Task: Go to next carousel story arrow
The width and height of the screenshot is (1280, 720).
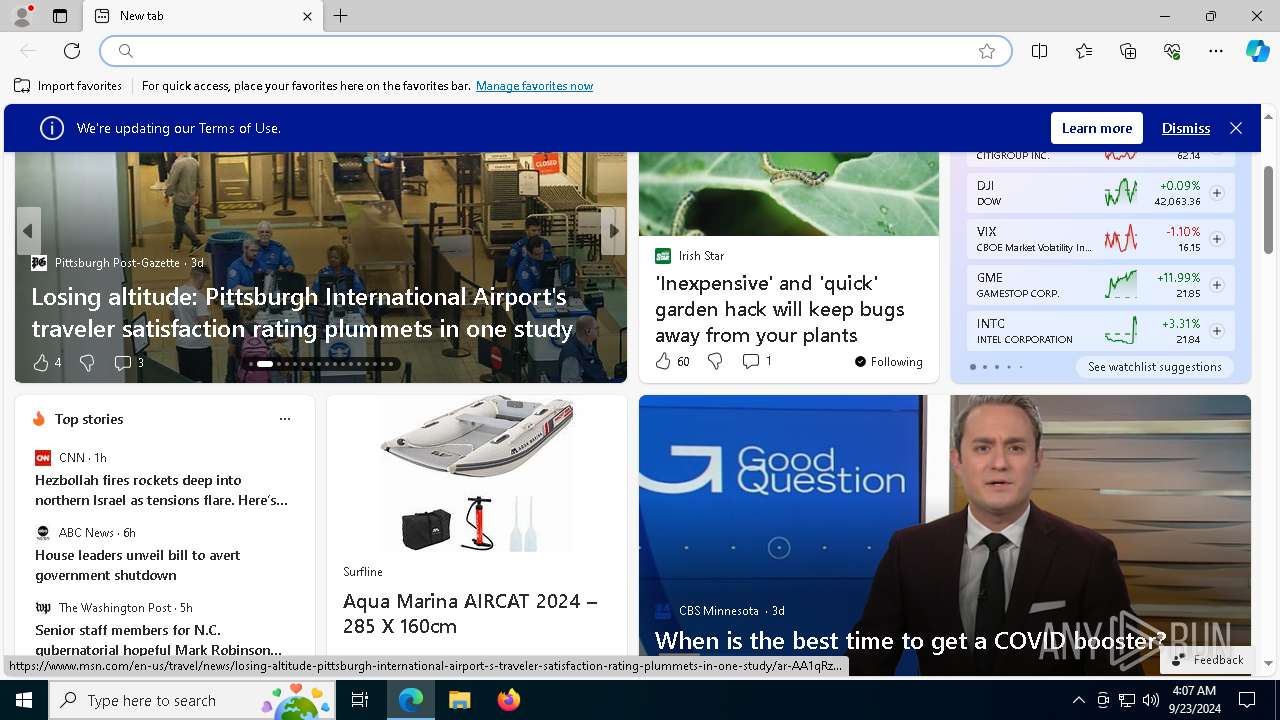Action: click(x=614, y=231)
